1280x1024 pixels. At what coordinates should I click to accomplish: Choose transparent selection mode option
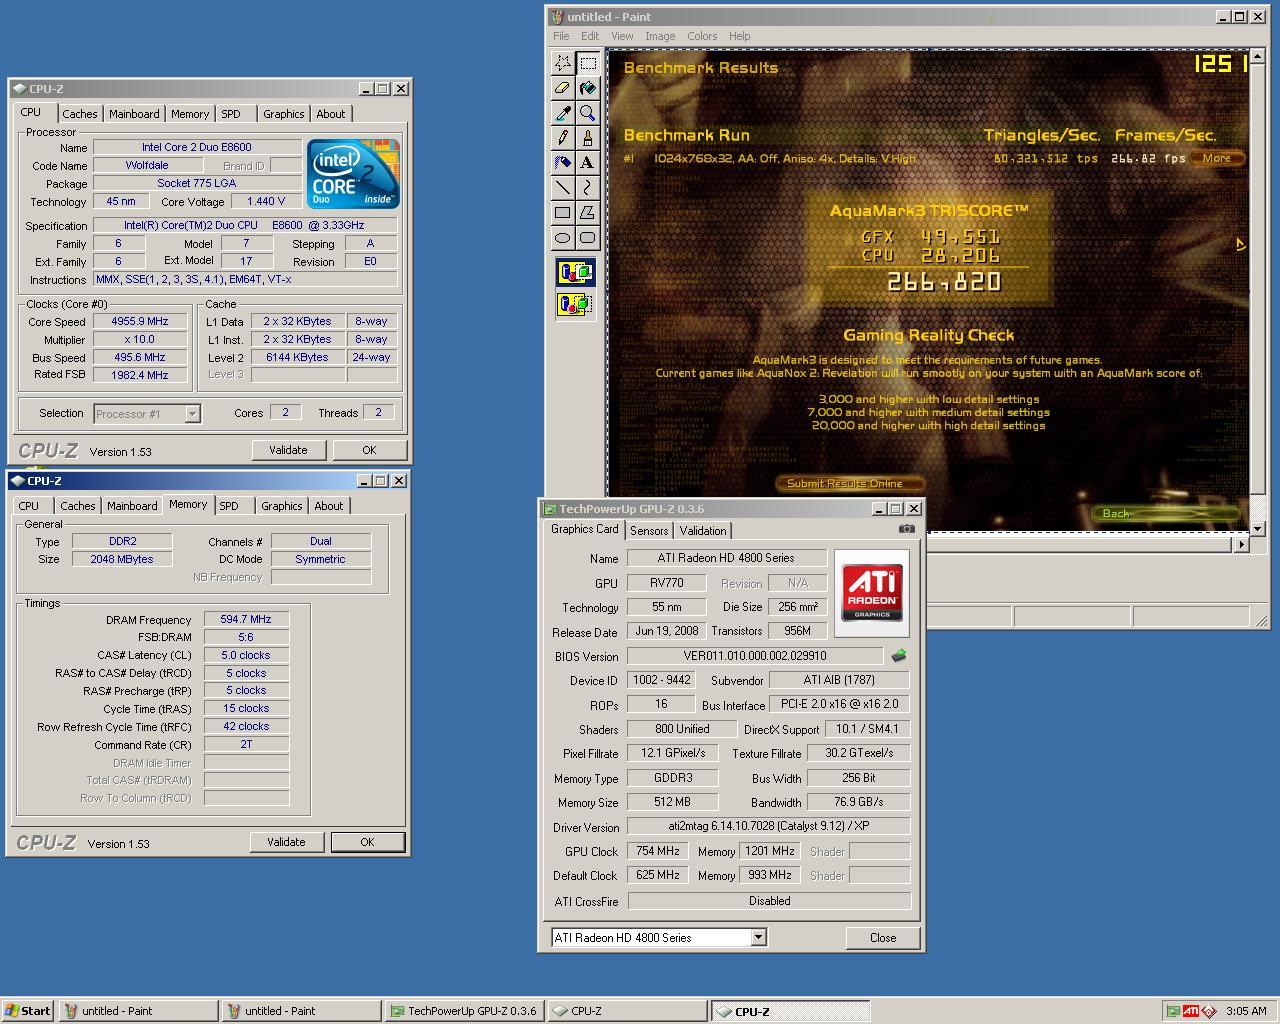[575, 303]
